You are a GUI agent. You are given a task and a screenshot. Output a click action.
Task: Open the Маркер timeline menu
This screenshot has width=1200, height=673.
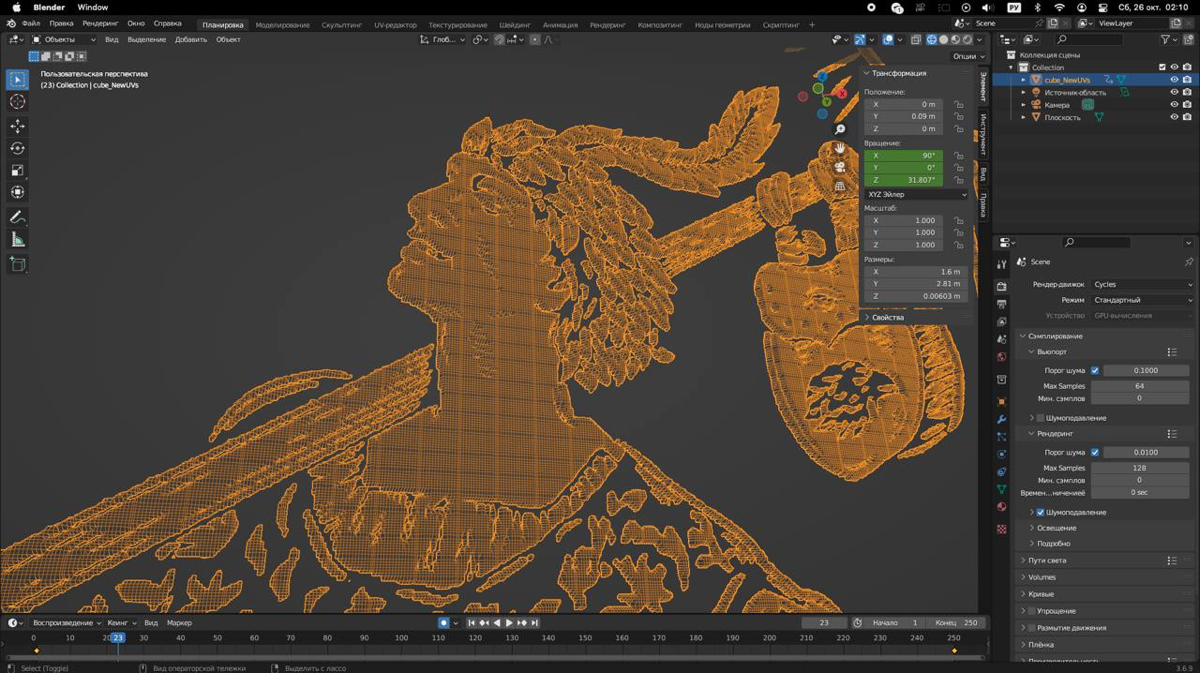click(179, 622)
